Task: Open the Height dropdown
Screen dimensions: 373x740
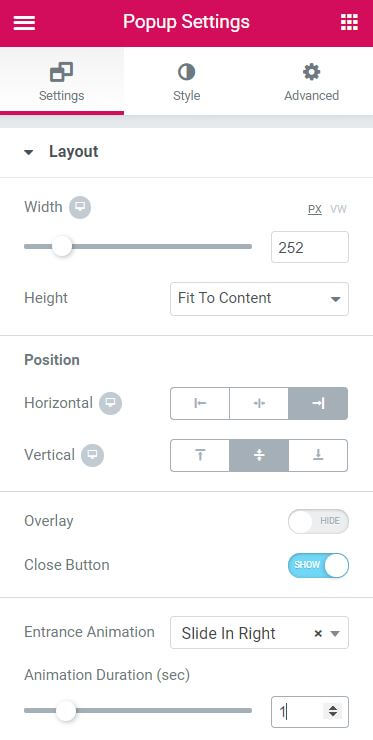Action: (259, 299)
